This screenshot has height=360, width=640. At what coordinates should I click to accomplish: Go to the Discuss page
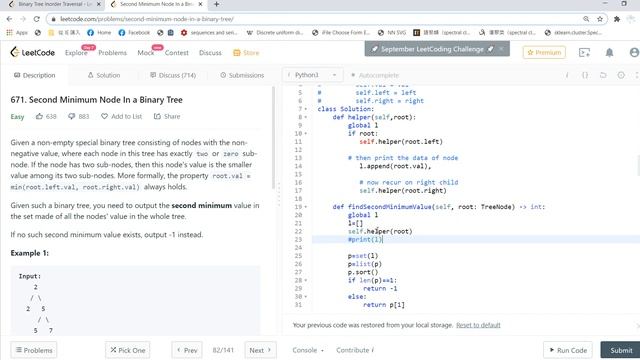click(210, 53)
